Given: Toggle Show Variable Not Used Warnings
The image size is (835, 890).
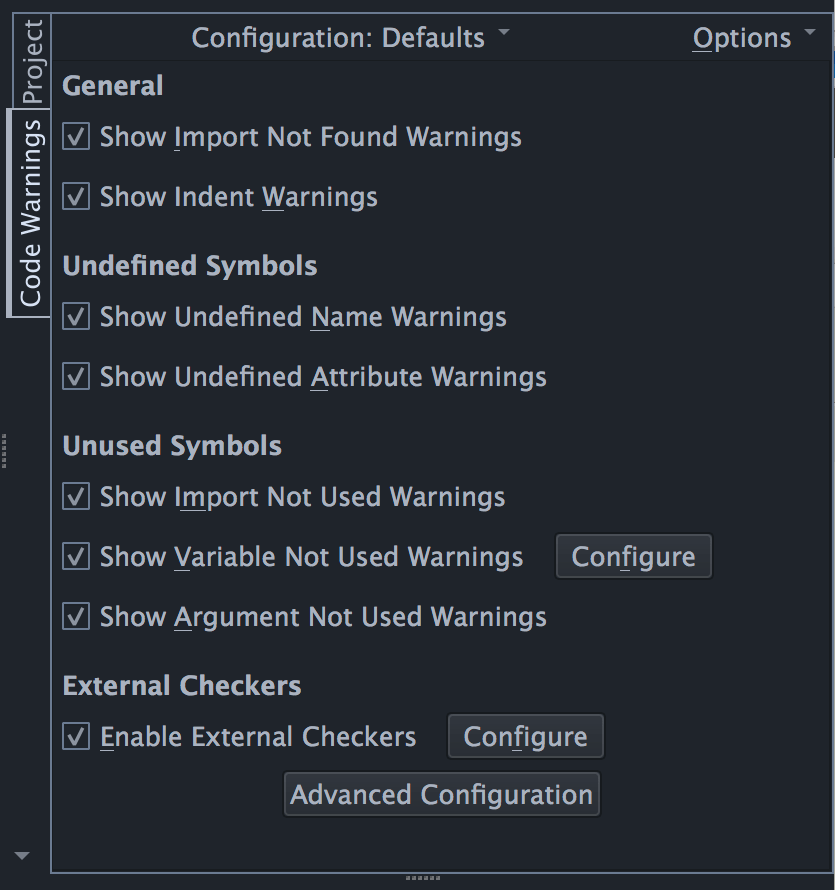Looking at the screenshot, I should (76, 557).
